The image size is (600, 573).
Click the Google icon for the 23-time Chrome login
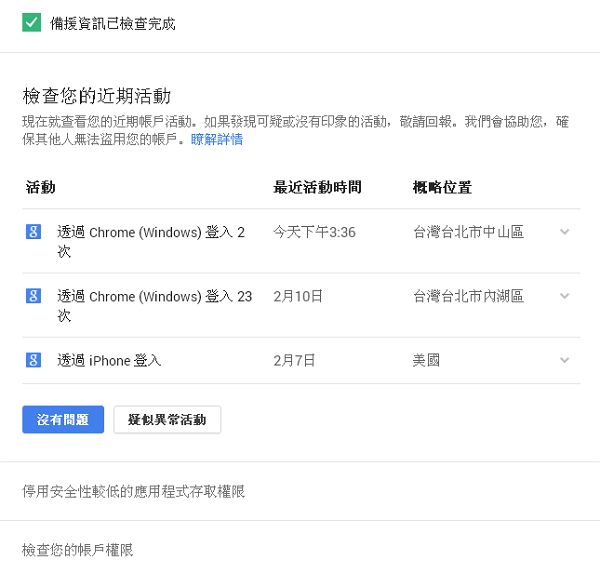point(33,296)
